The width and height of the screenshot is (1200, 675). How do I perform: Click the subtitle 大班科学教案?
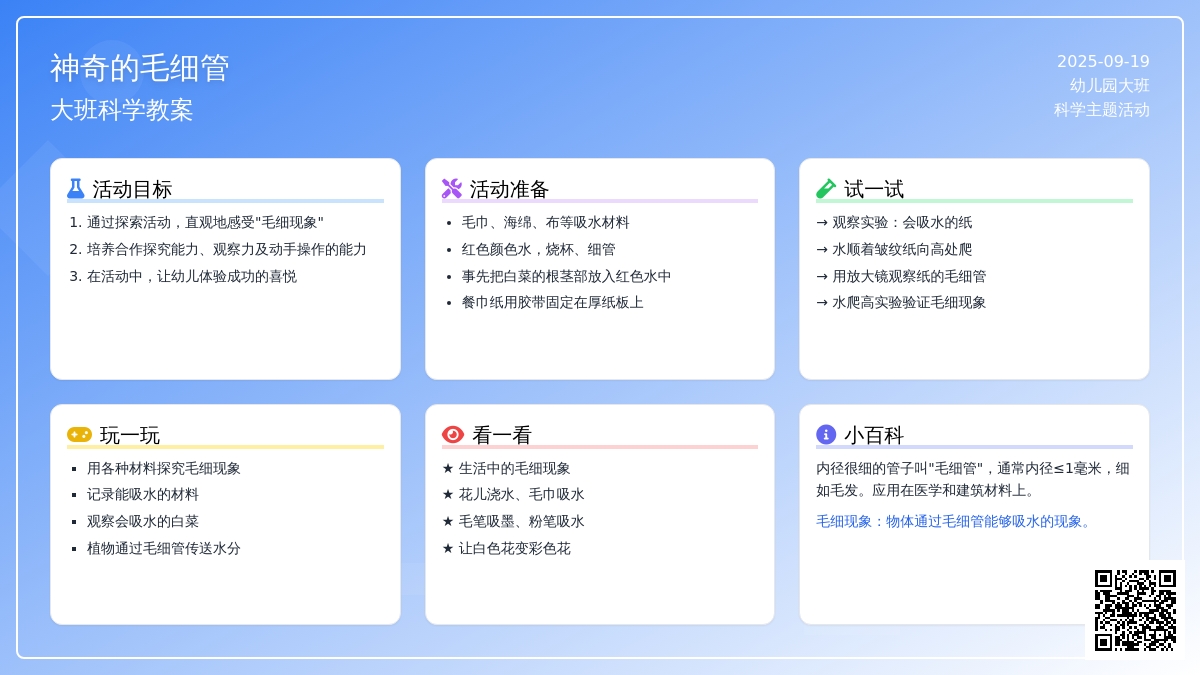[x=122, y=110]
